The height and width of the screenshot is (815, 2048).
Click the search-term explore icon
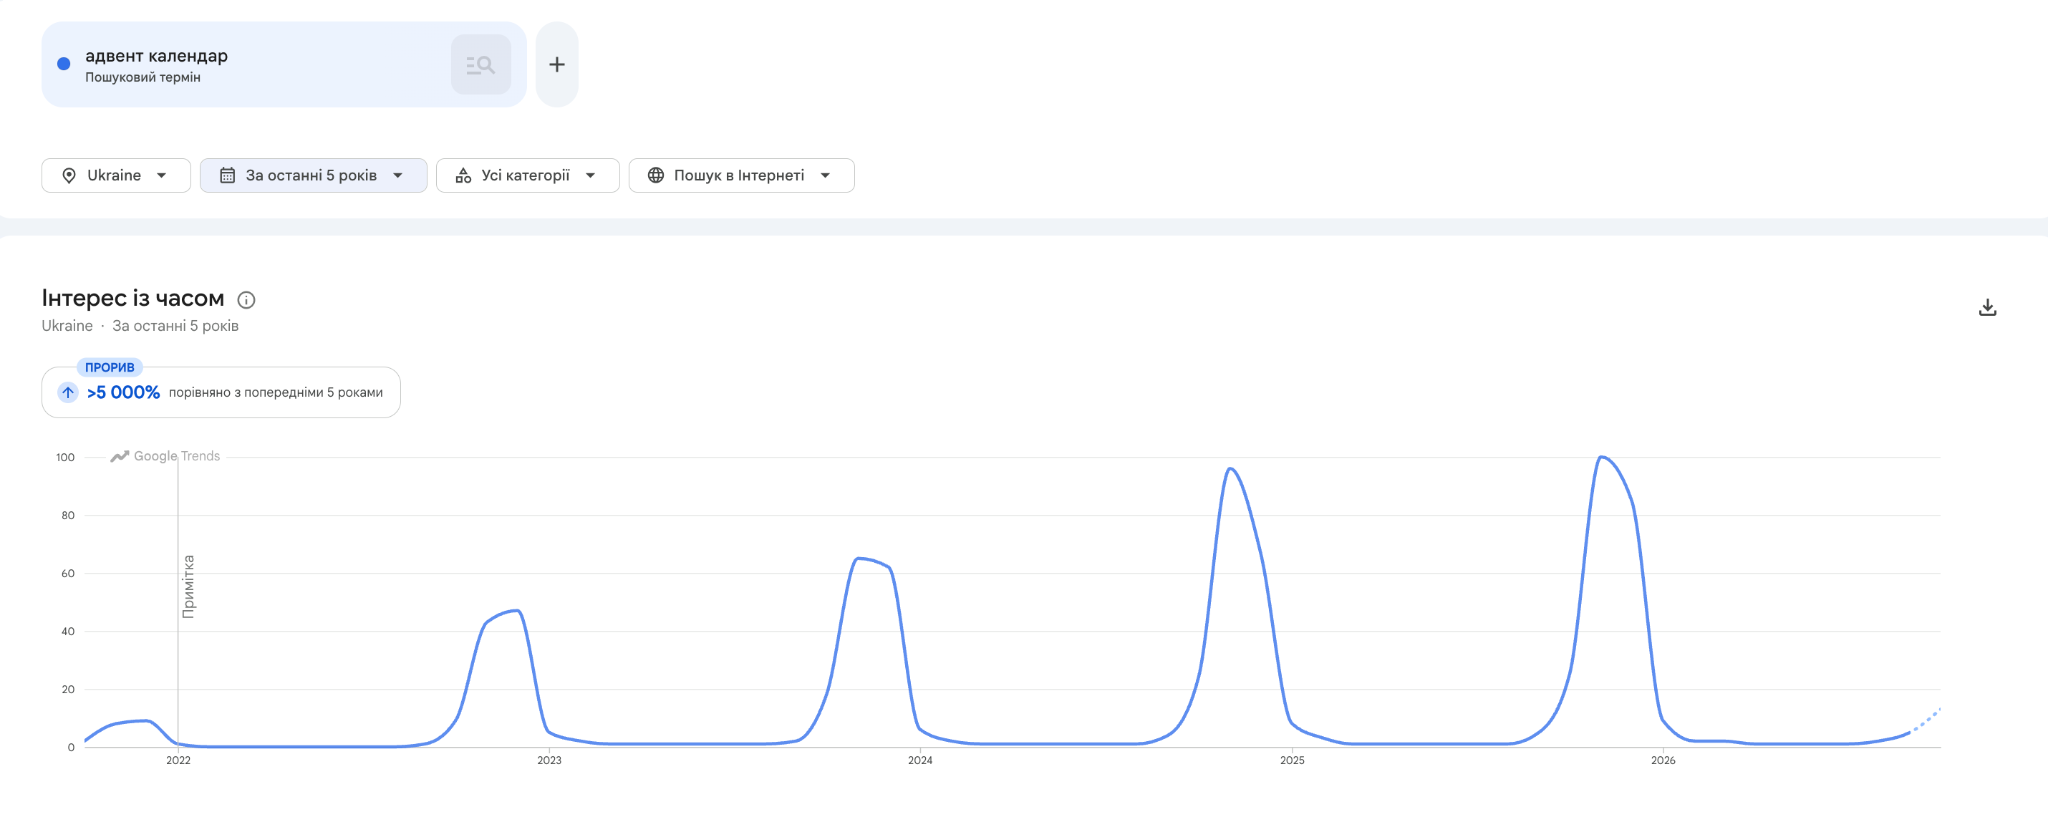pyautogui.click(x=481, y=65)
